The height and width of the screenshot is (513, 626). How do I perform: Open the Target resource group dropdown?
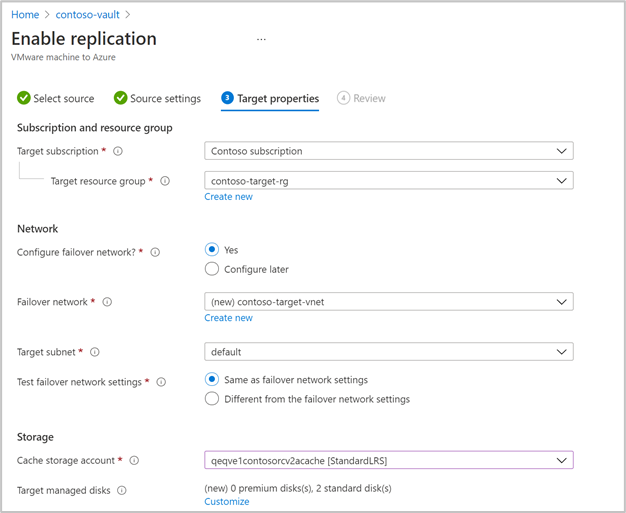click(389, 181)
